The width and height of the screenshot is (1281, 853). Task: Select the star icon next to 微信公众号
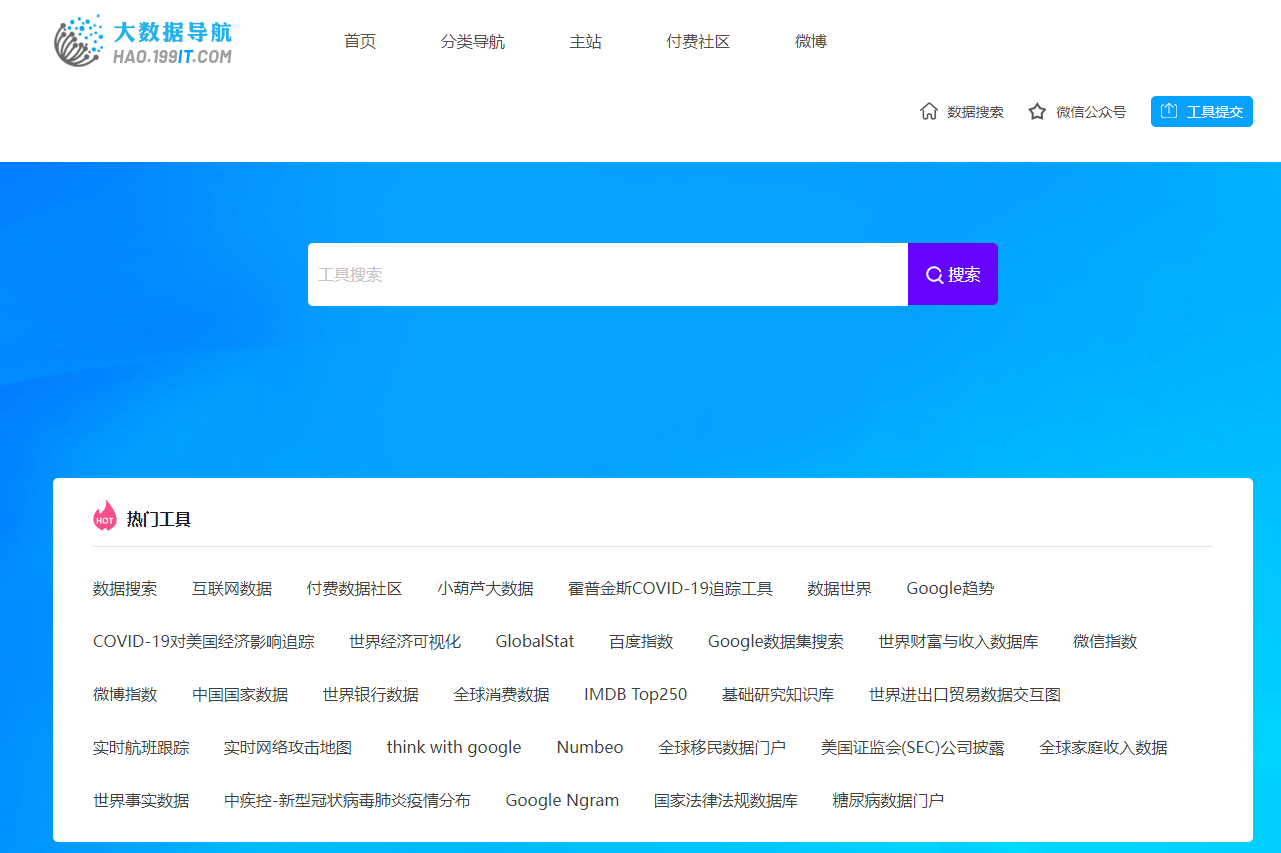(1035, 111)
